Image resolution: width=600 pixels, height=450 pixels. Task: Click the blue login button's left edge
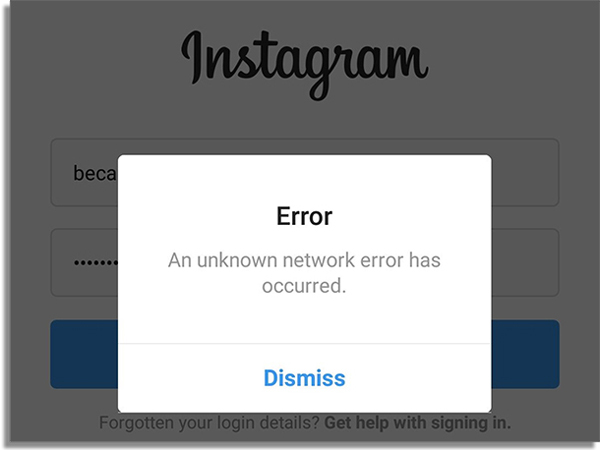pyautogui.click(x=84, y=354)
